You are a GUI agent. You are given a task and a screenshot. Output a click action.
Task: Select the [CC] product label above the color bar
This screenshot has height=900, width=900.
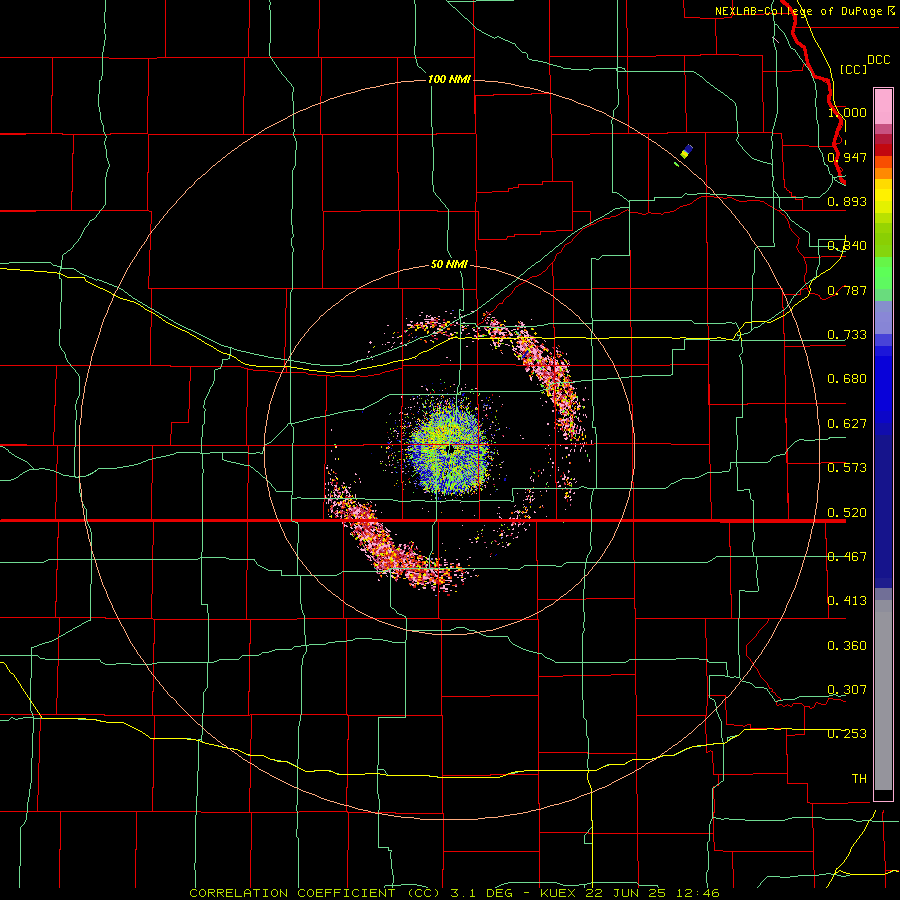pos(853,69)
